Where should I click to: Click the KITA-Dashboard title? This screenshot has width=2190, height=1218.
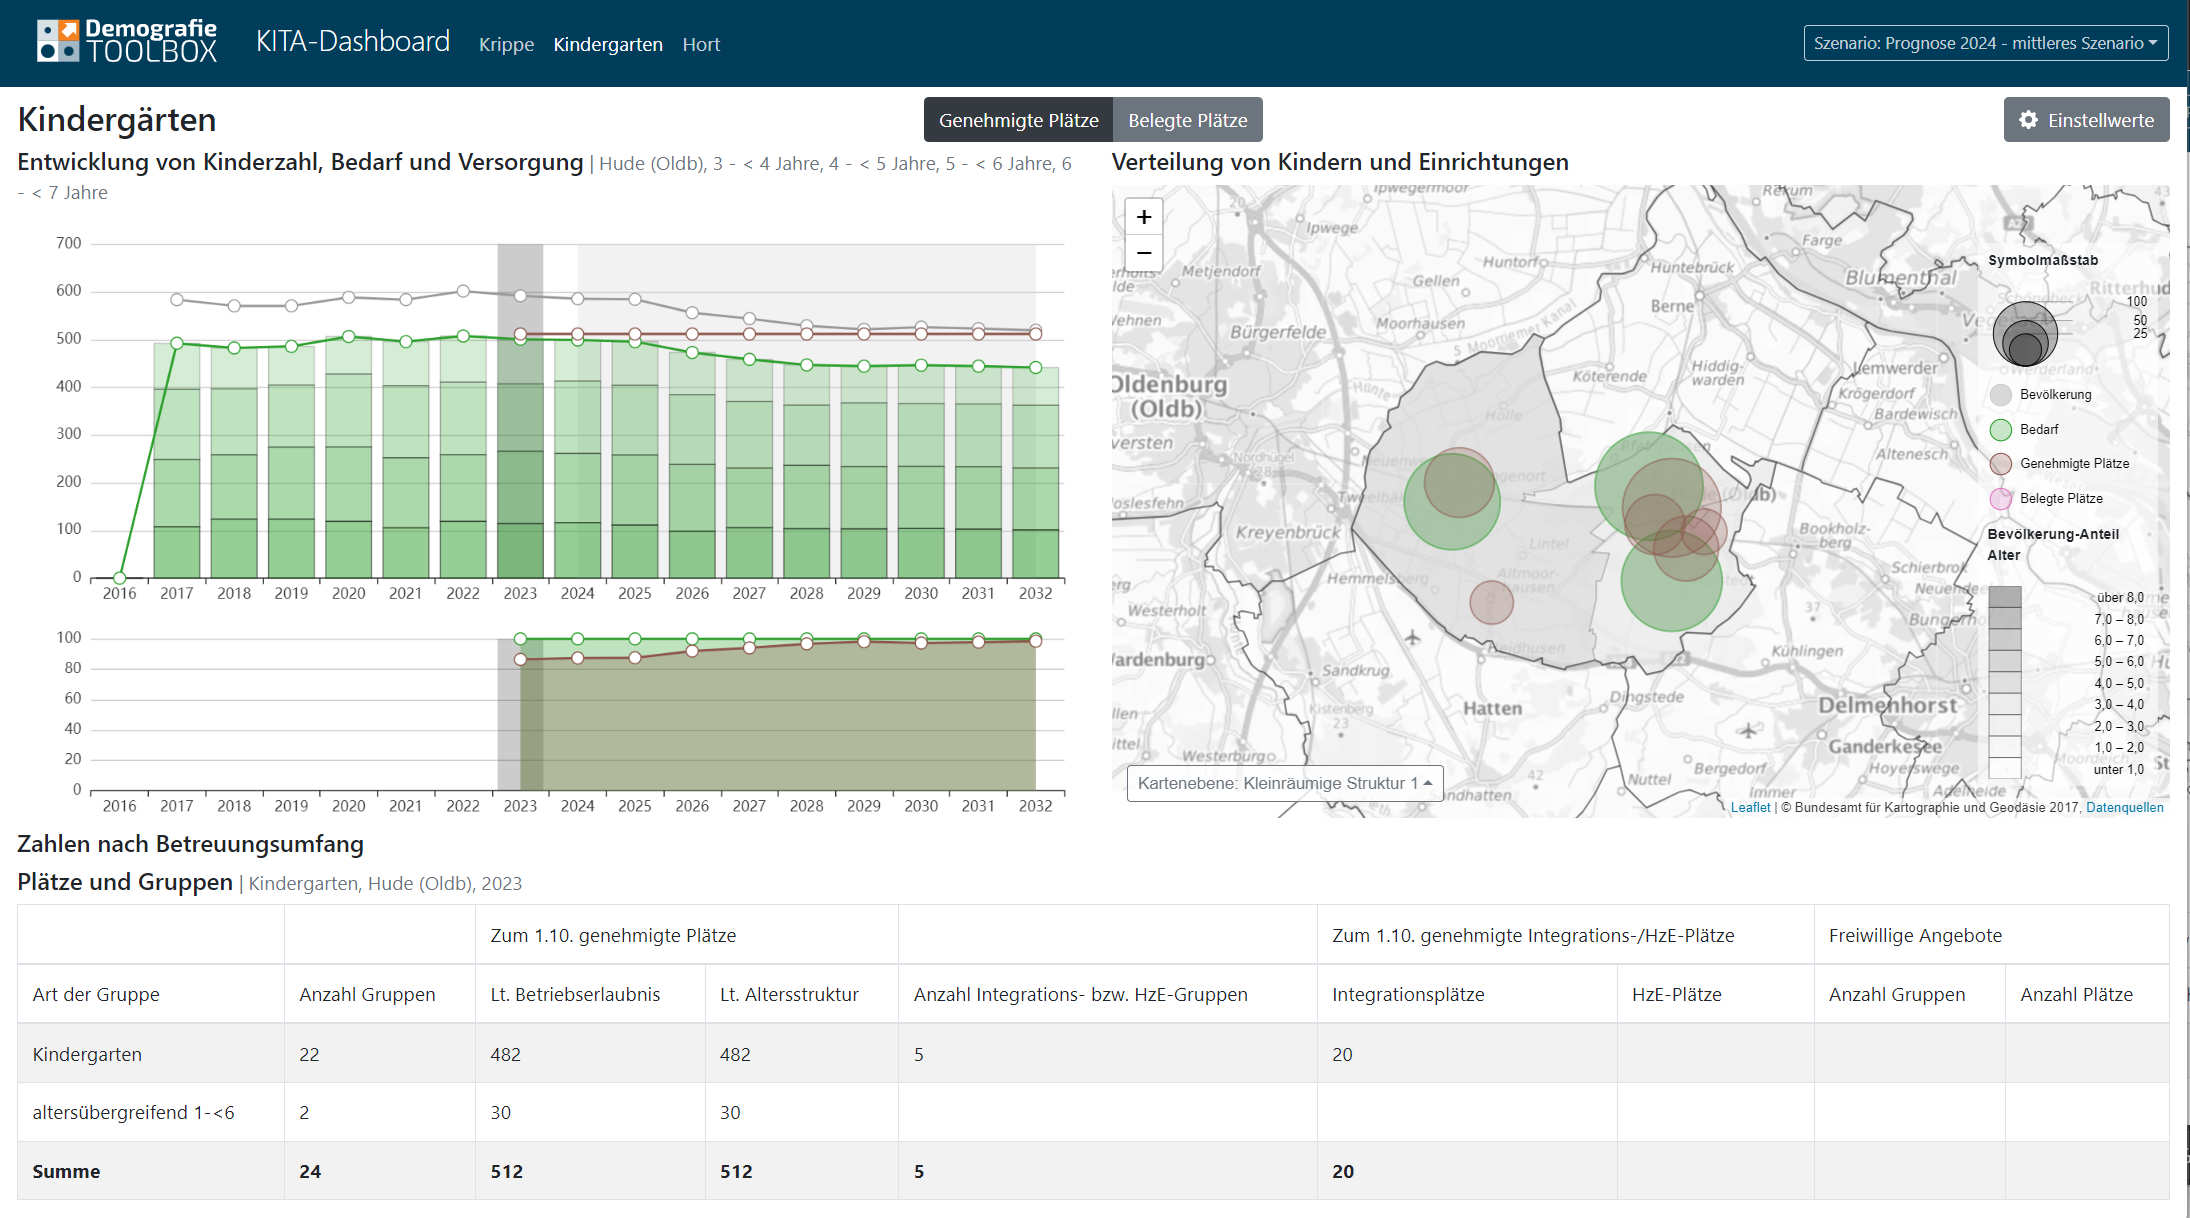coord(353,42)
